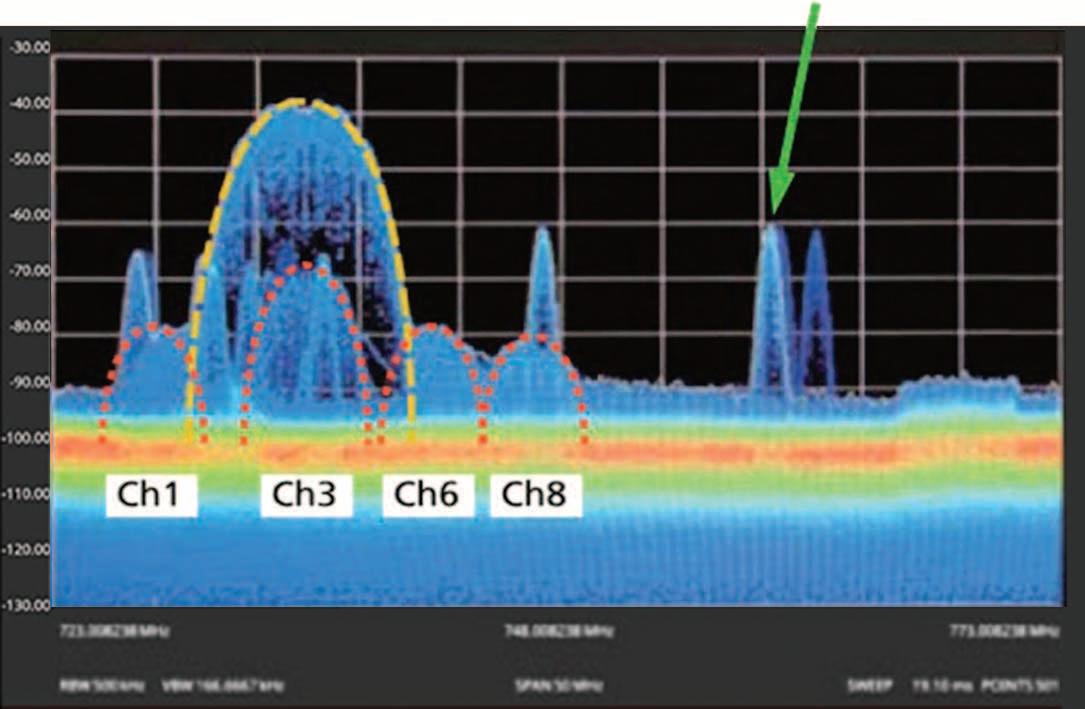Screen dimensions: 1085x709
Task: Click the POINTS 501 readout
Action: [1020, 685]
